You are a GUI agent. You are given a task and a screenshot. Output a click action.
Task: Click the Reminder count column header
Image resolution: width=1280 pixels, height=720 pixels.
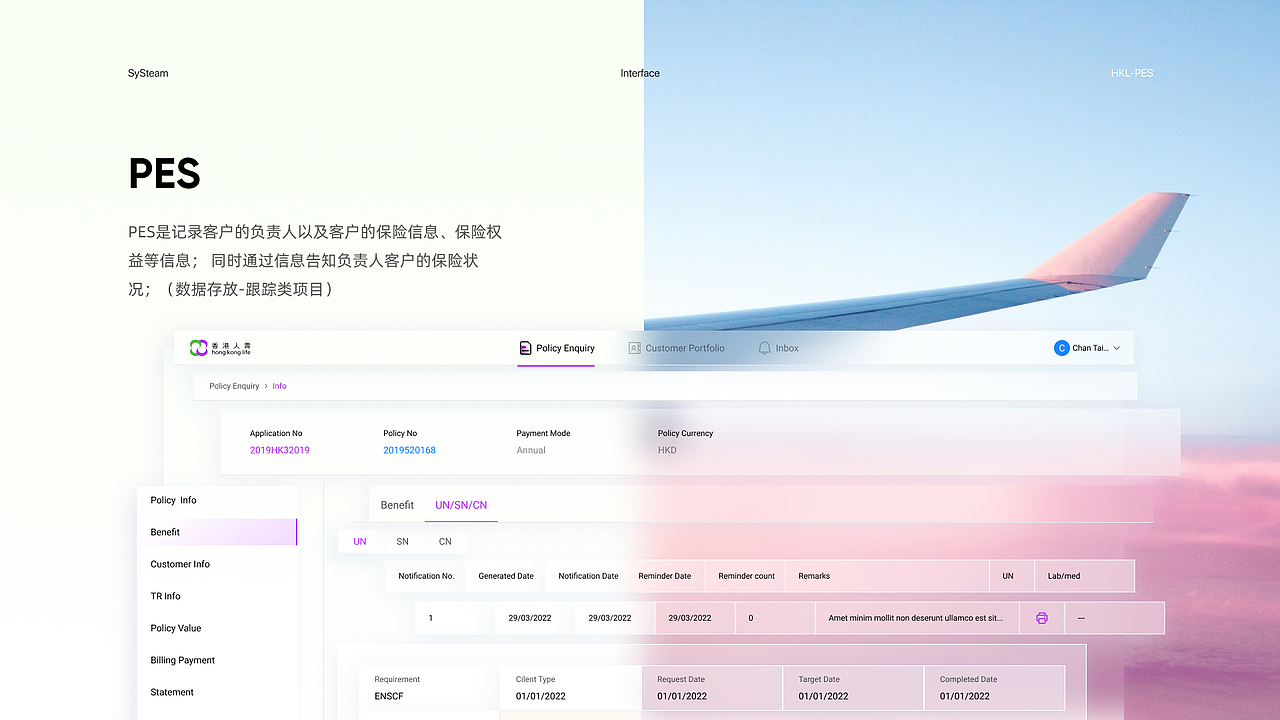click(x=747, y=576)
